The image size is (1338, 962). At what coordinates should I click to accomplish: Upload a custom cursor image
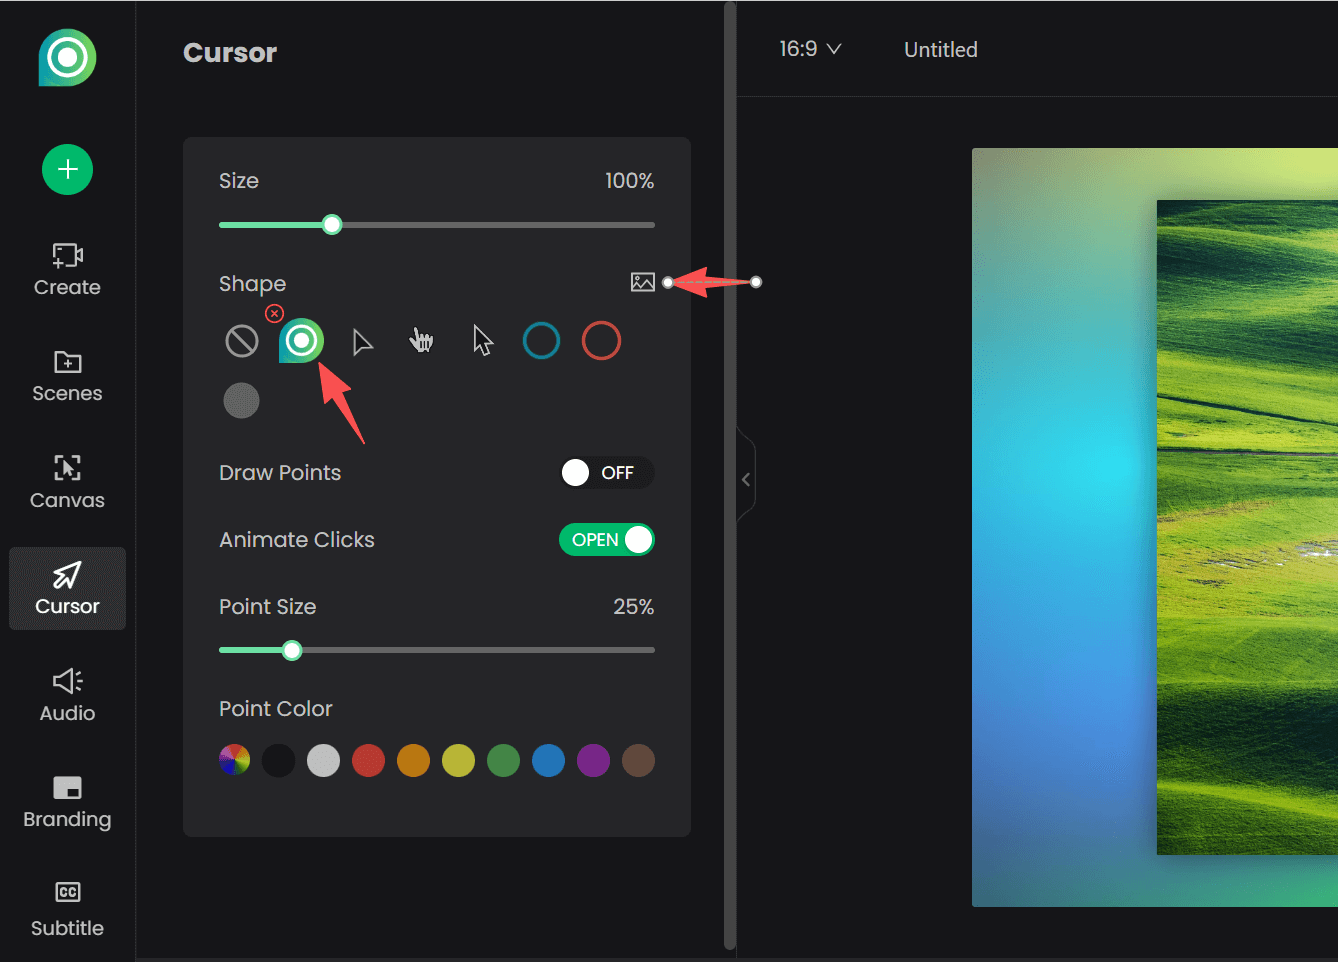[643, 282]
